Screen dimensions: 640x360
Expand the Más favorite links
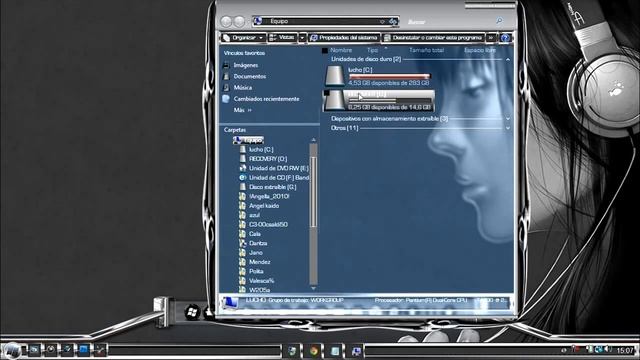[242, 110]
